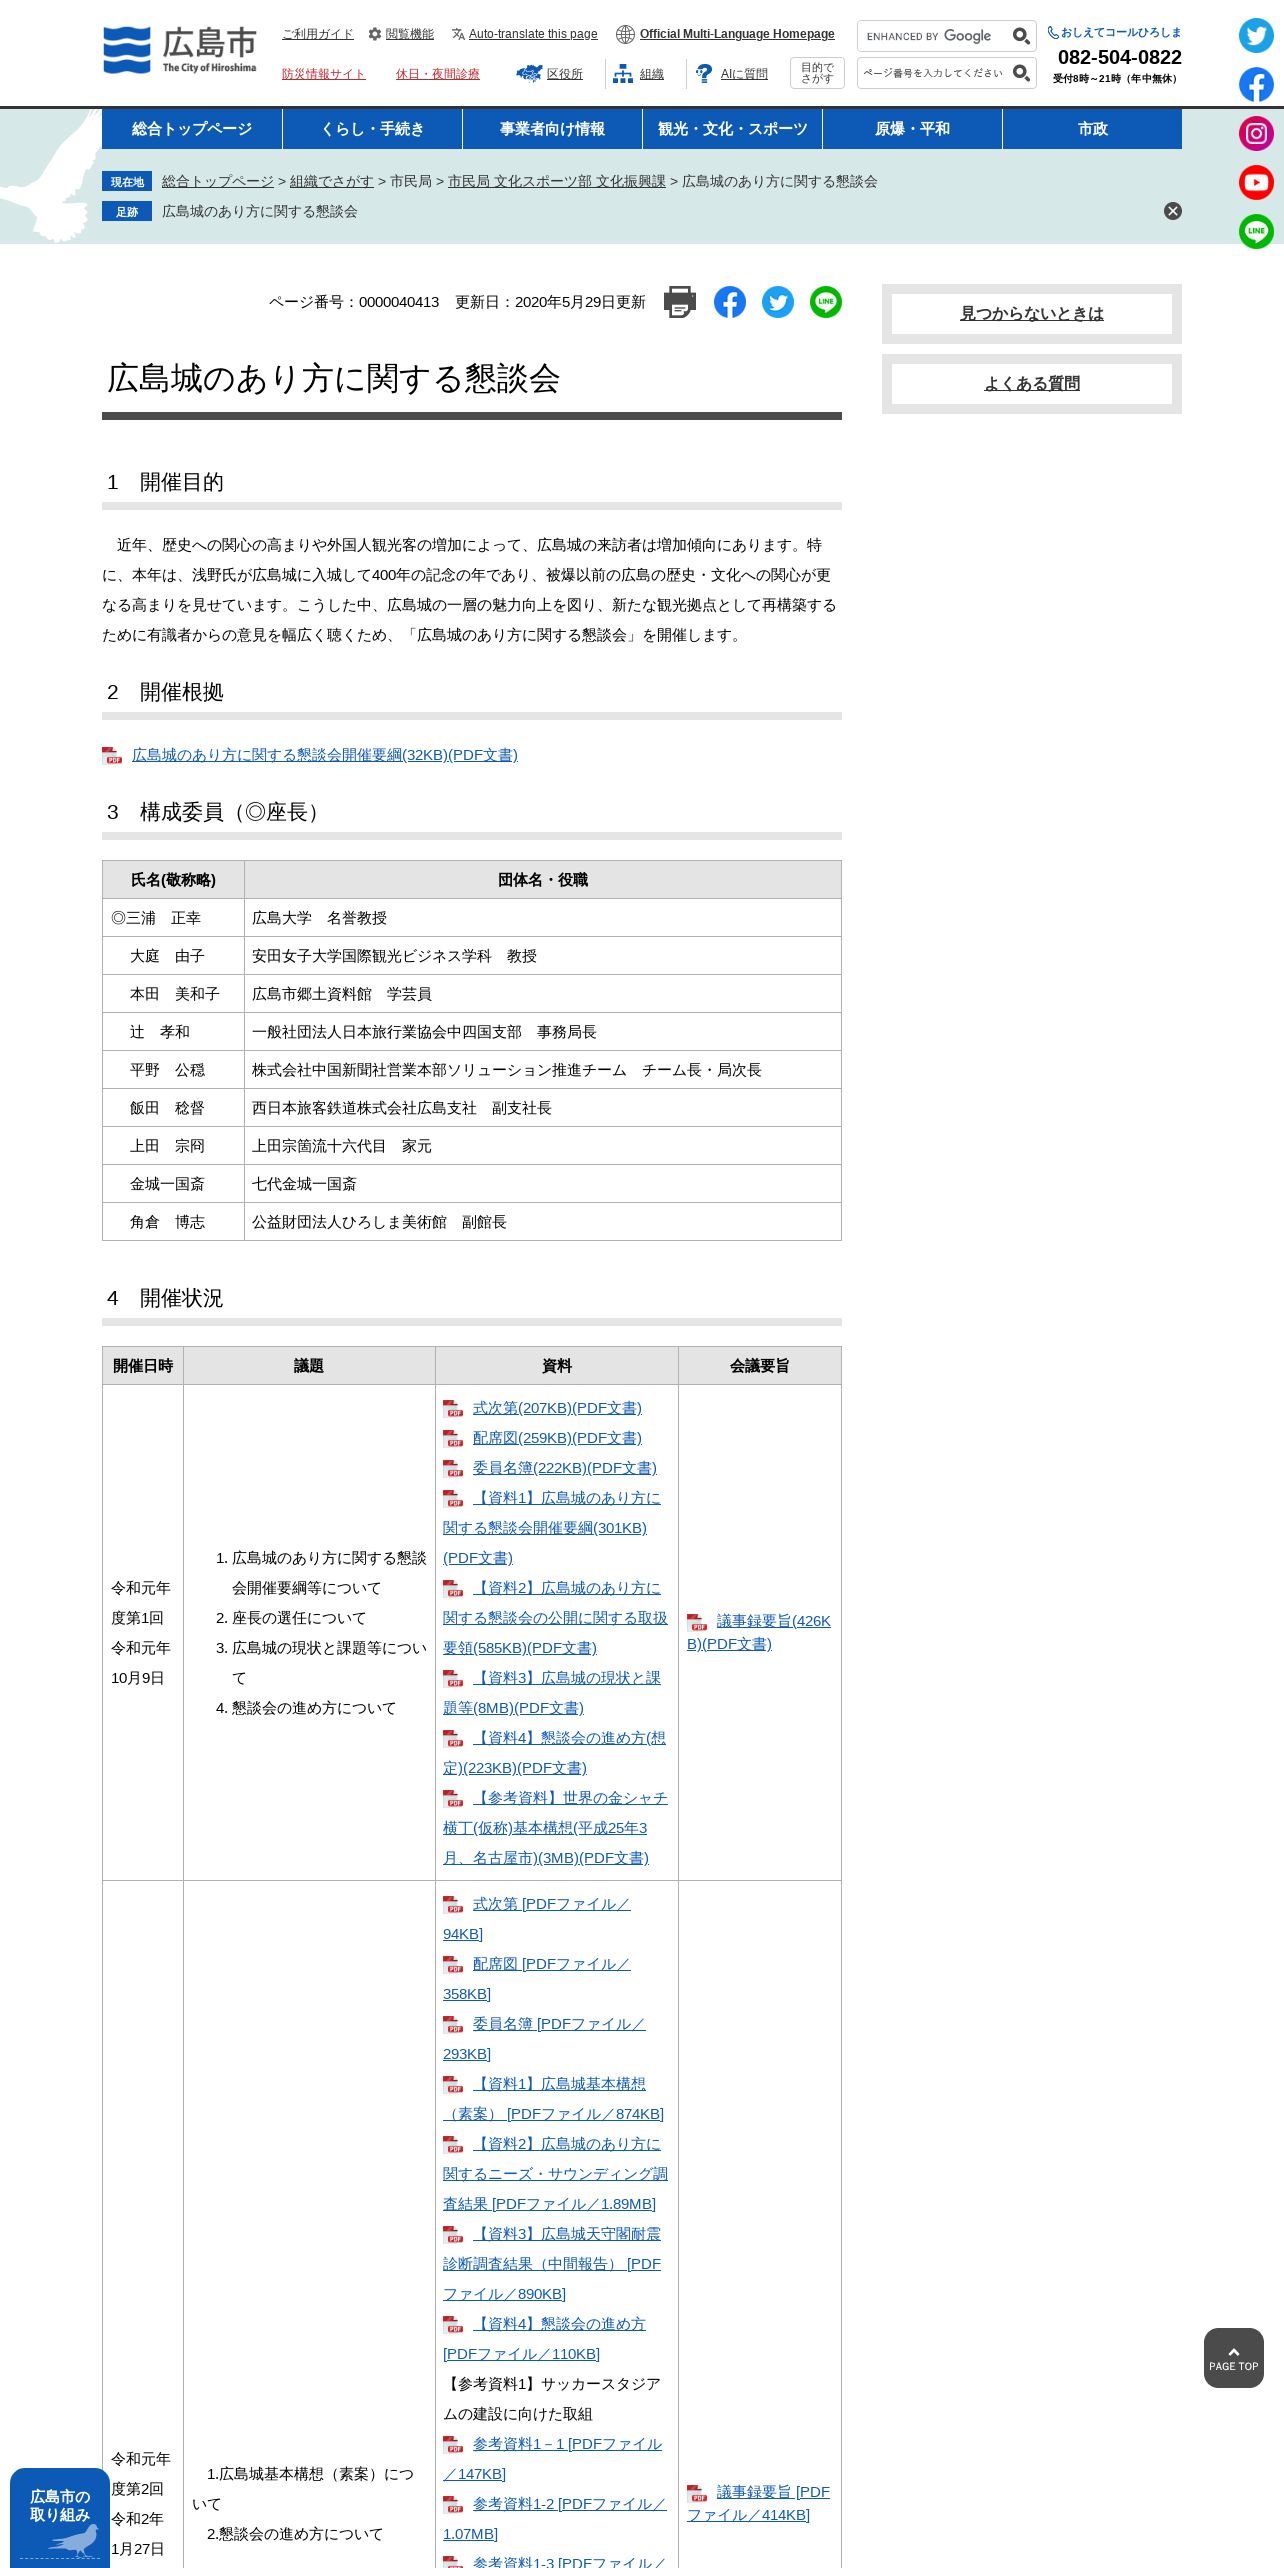Open 委員名簿(222KB) PDF link
The height and width of the screenshot is (2568, 1284).
(x=565, y=1468)
